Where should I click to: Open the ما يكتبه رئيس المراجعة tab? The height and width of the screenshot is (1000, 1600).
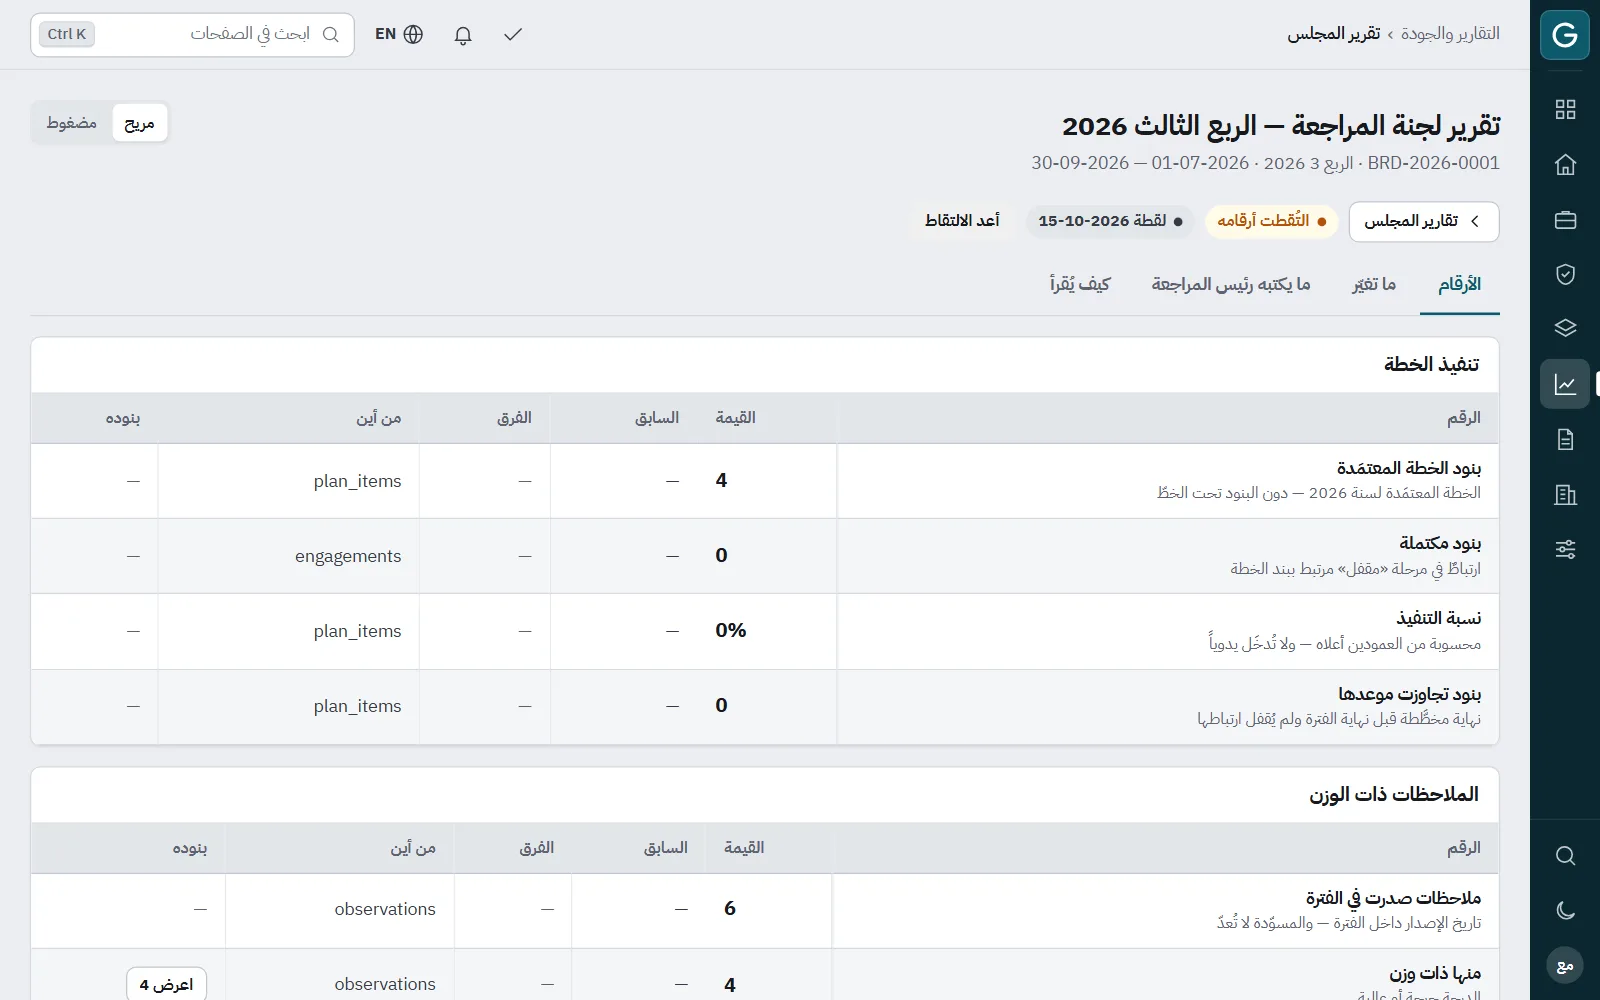click(1230, 285)
